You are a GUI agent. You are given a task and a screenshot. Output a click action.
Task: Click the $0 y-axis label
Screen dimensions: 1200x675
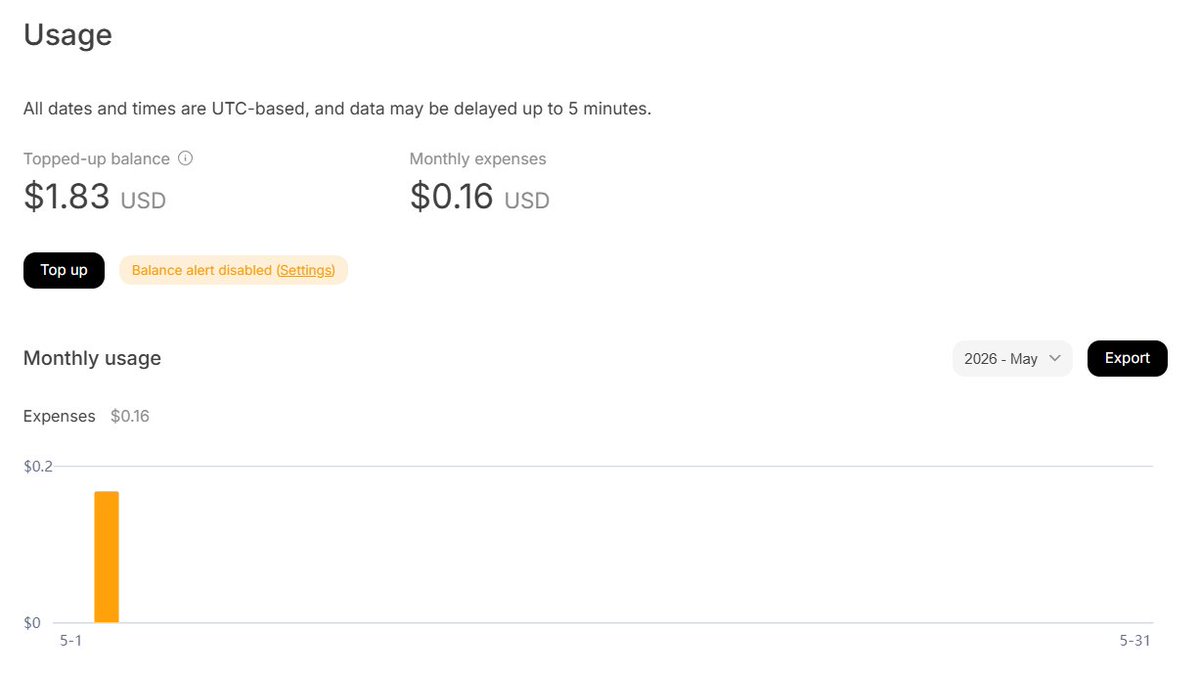[32, 622]
